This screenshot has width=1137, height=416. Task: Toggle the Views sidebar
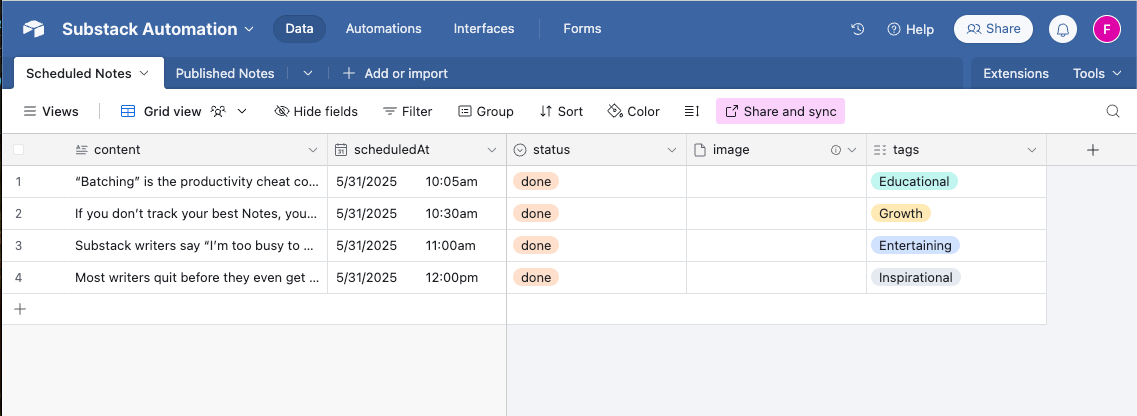[x=51, y=111]
